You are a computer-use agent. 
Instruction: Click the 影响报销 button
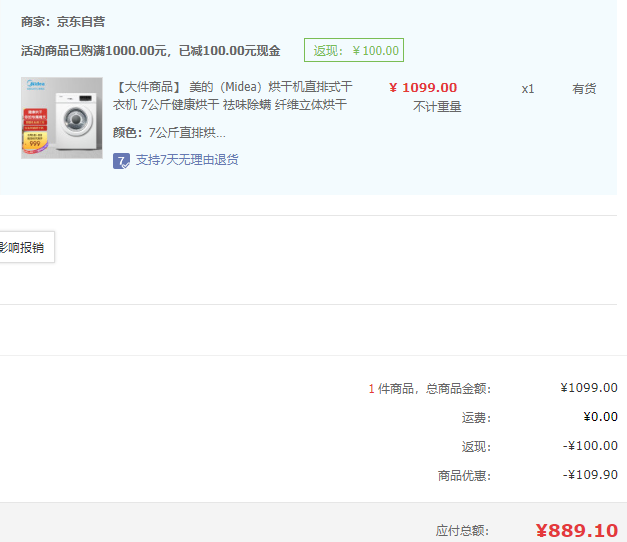pyautogui.click(x=27, y=247)
